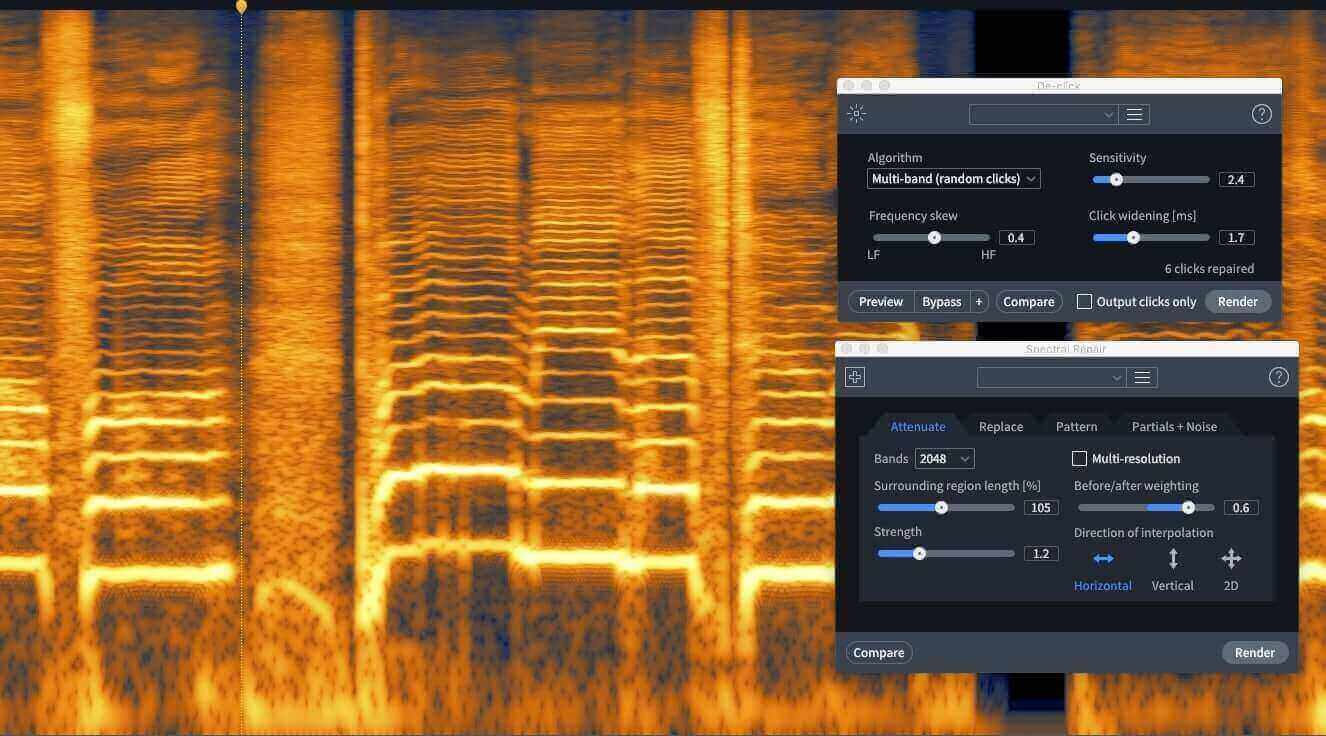1326x736 pixels.
Task: Open help for the De-click module
Action: tap(1262, 114)
